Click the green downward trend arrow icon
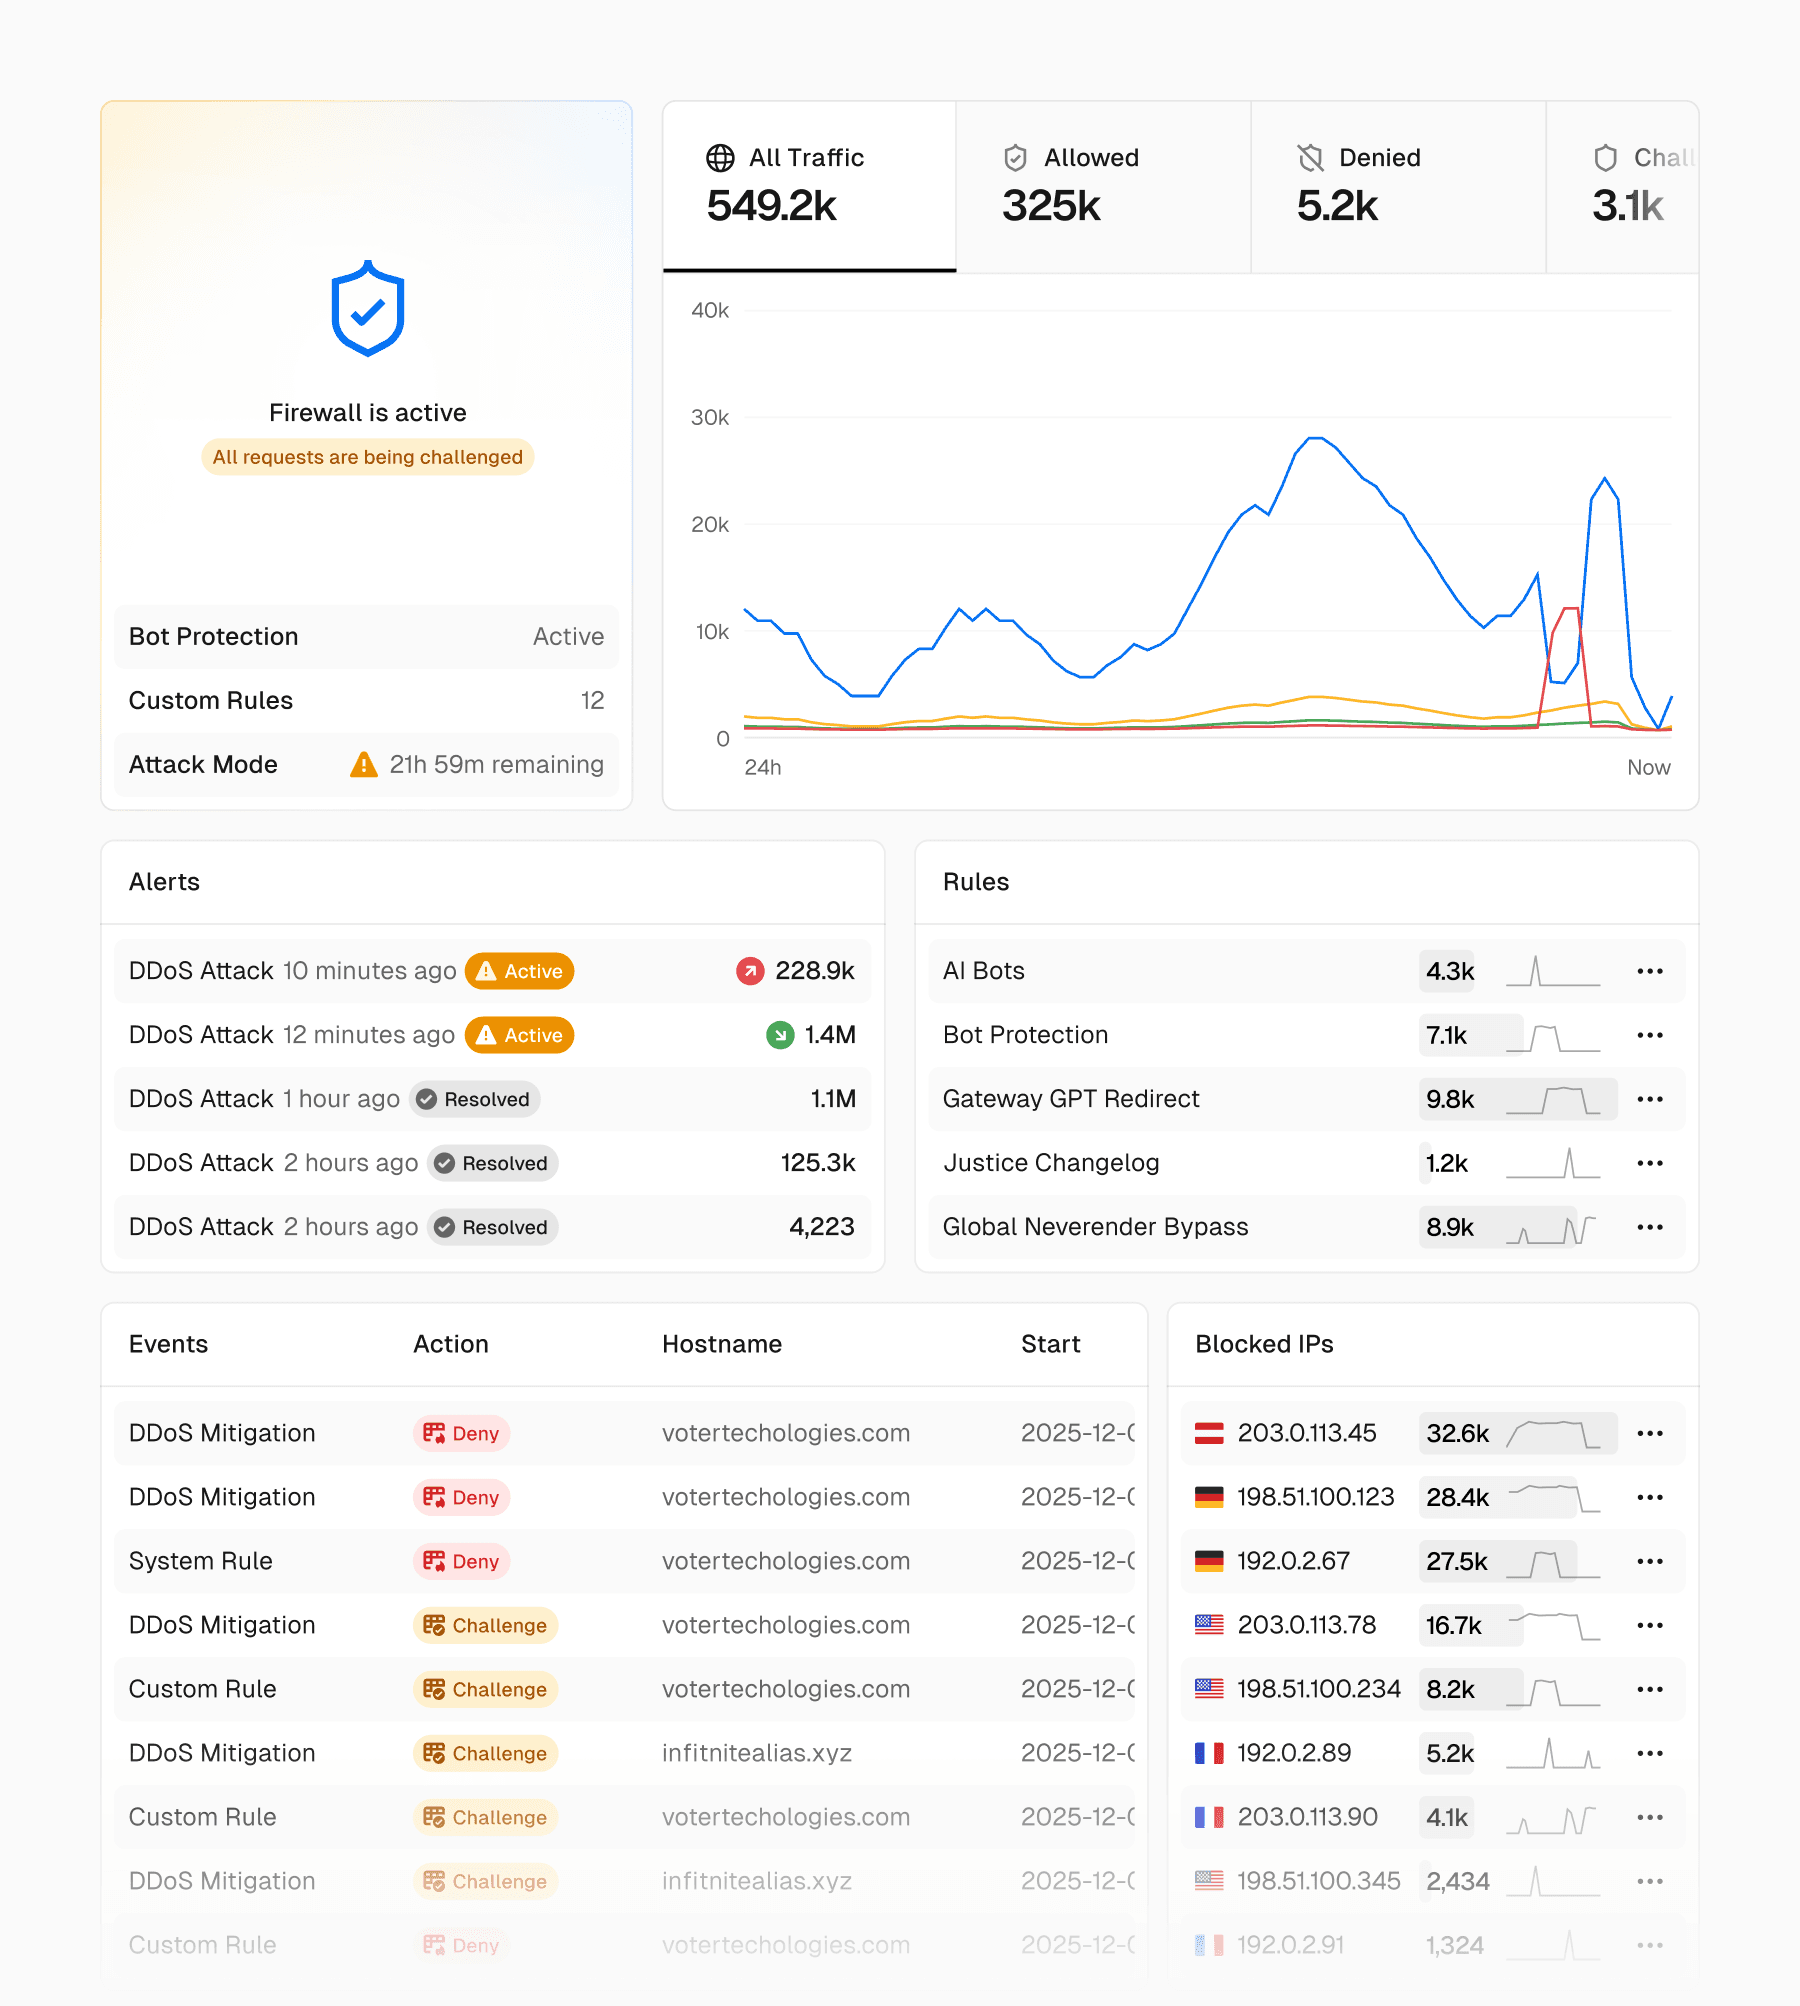Image resolution: width=1800 pixels, height=2006 pixels. click(780, 1035)
